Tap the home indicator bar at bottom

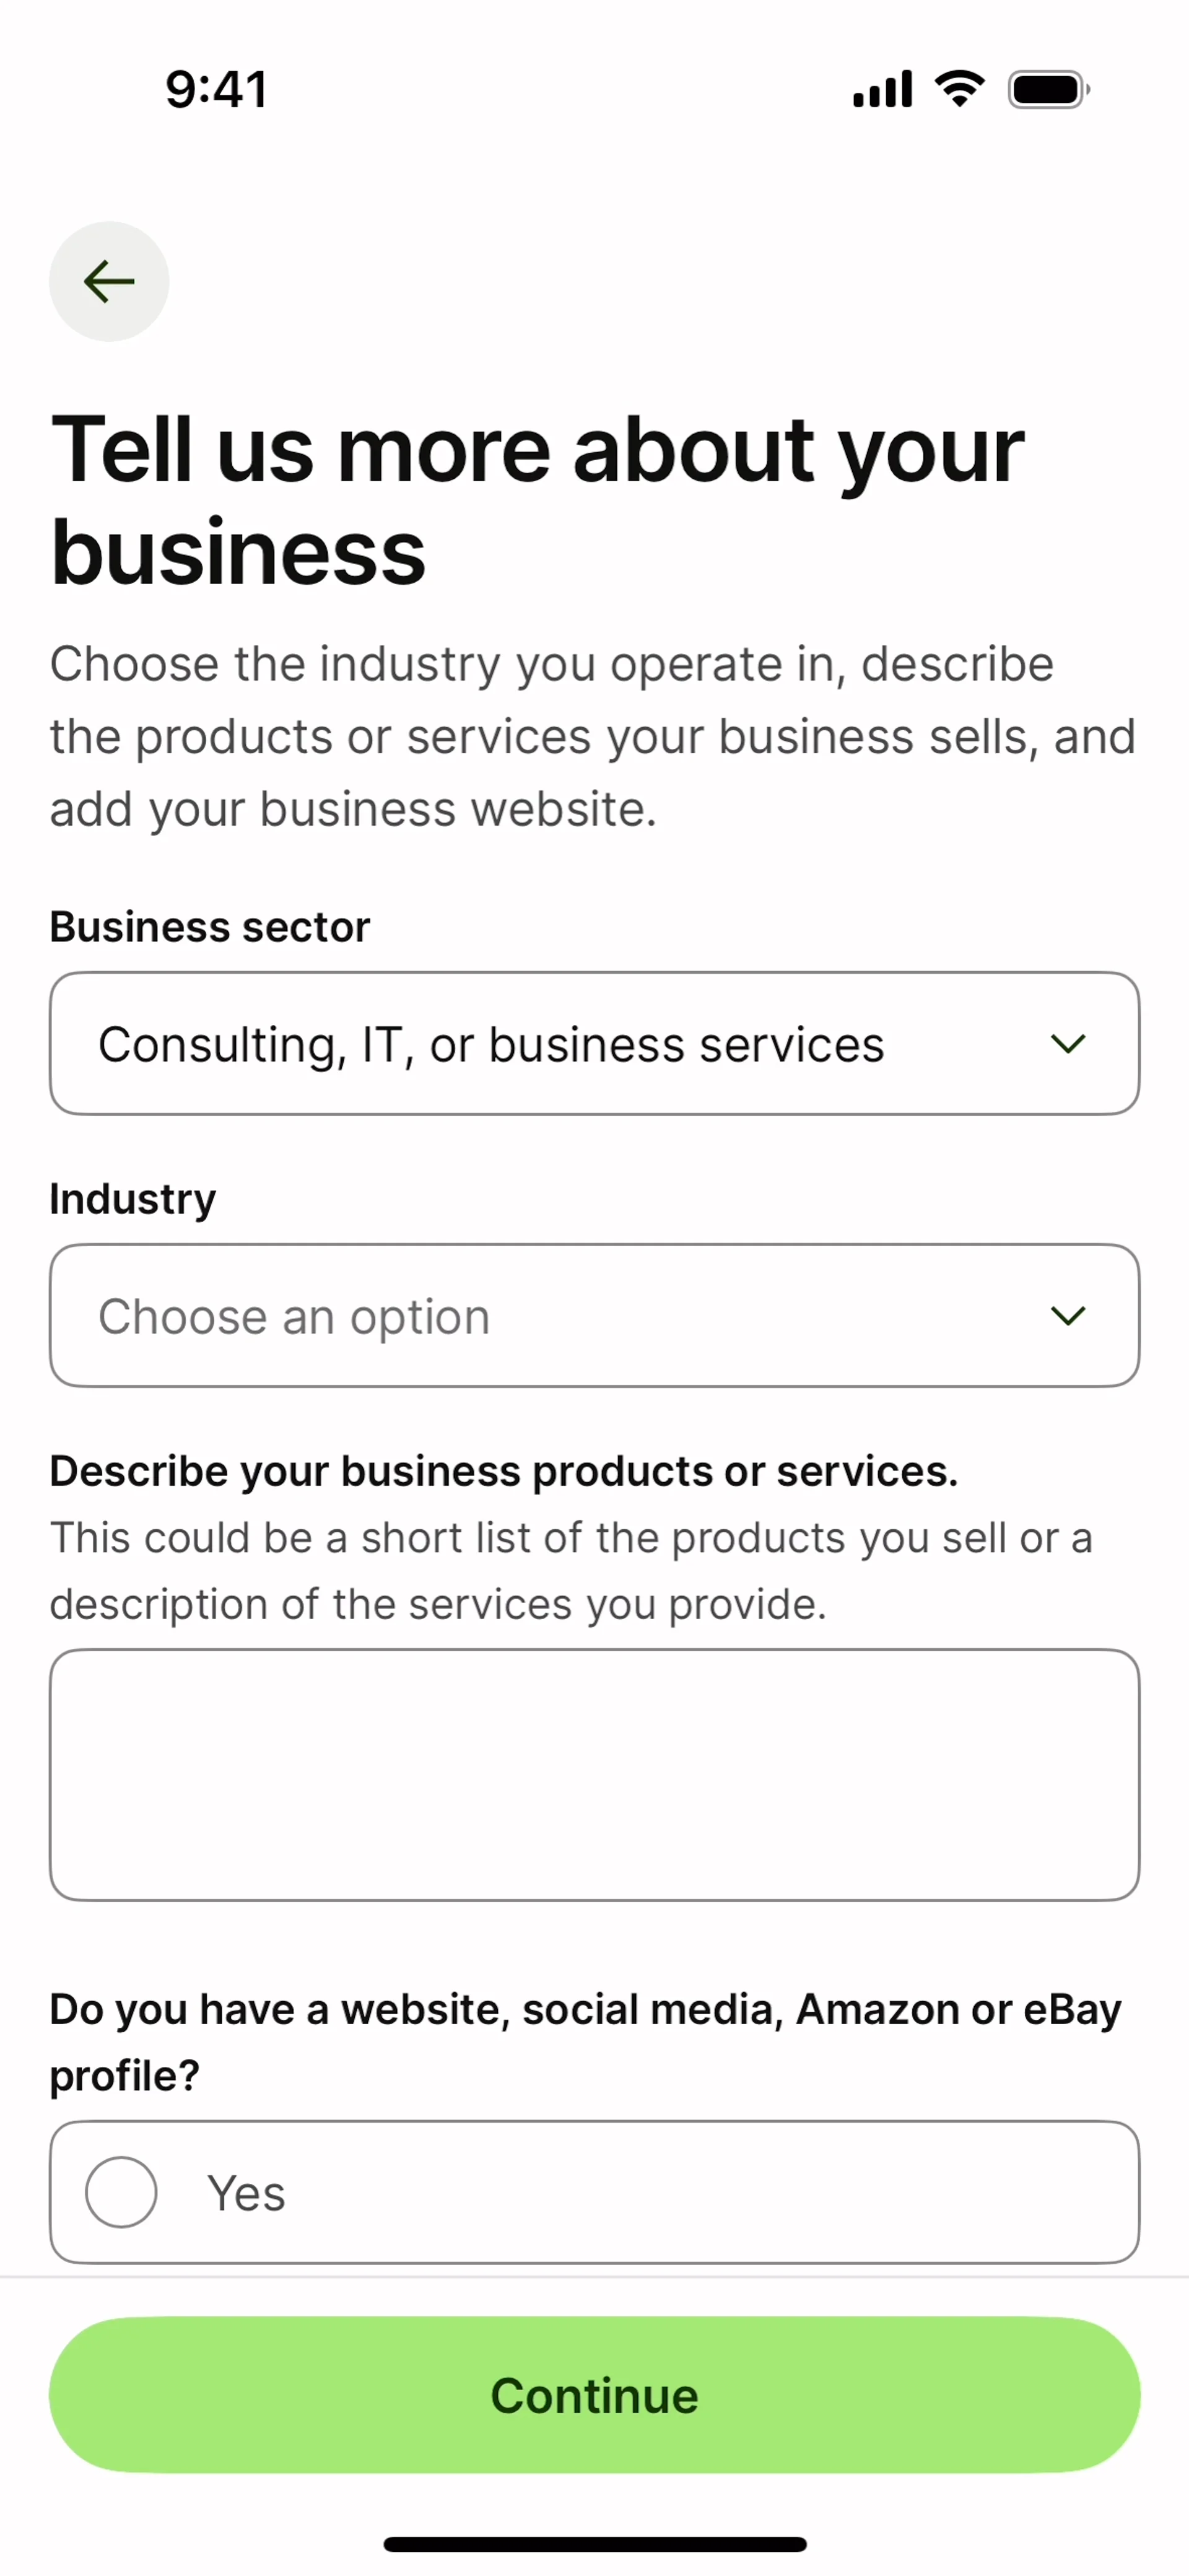point(594,2544)
